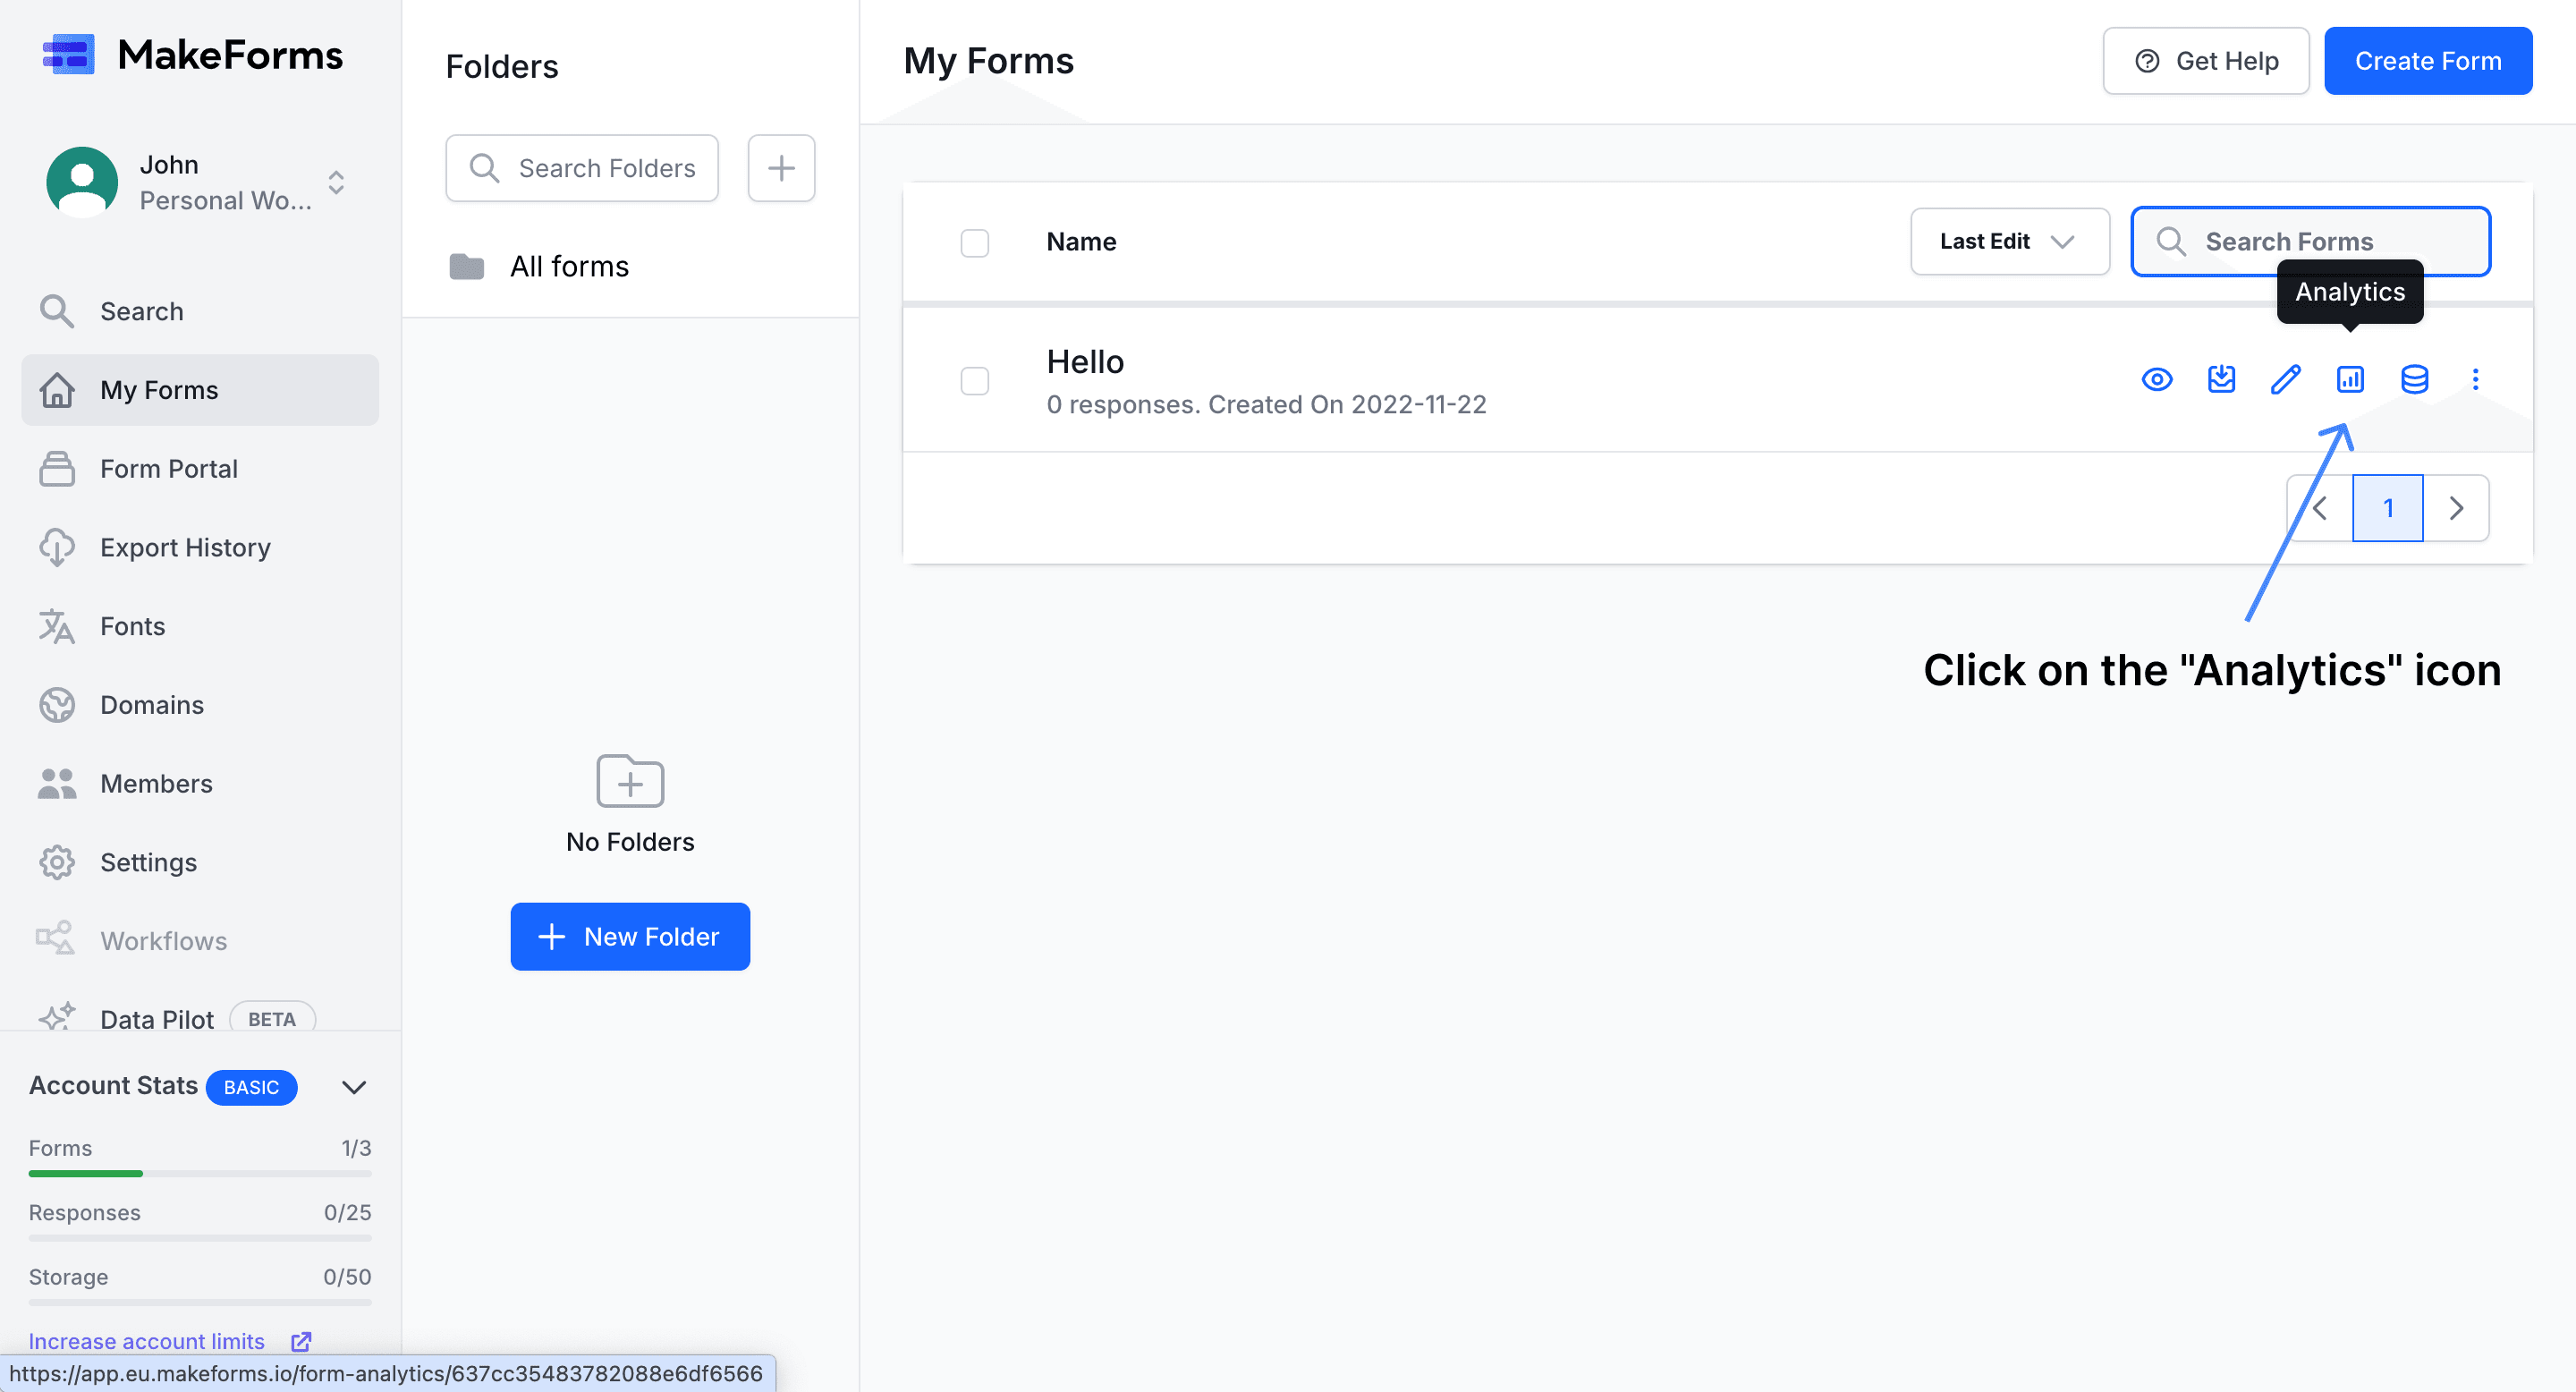The width and height of the screenshot is (2576, 1392).
Task: Collapse the Account Stats section
Action: [354, 1087]
